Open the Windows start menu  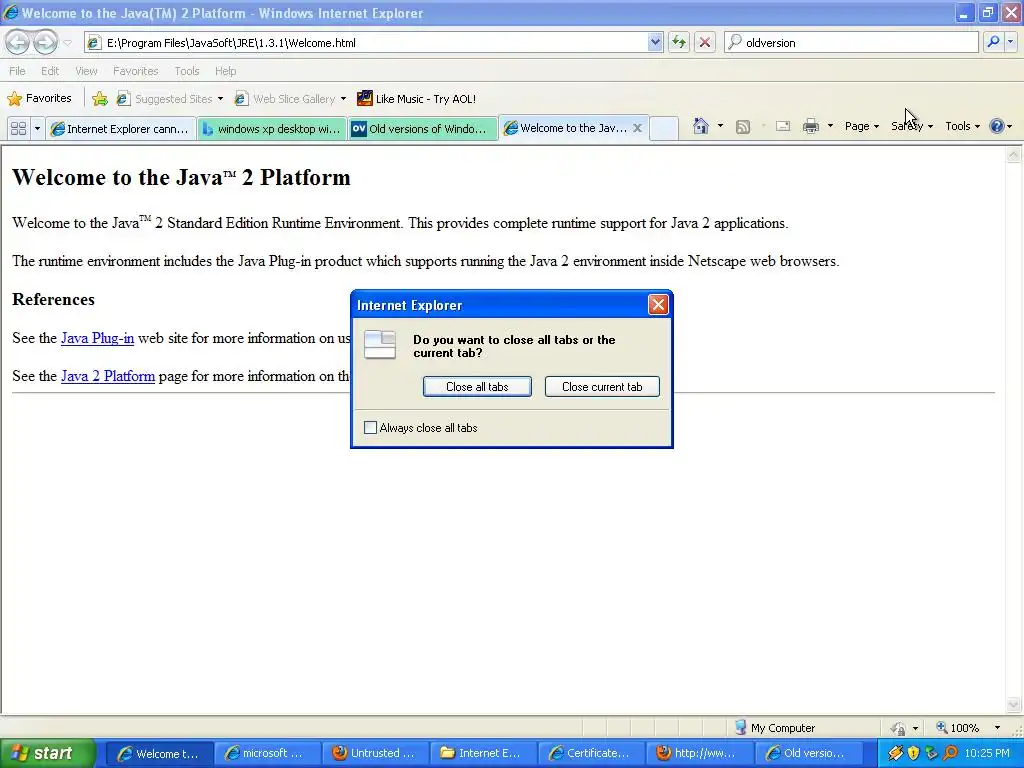47,753
